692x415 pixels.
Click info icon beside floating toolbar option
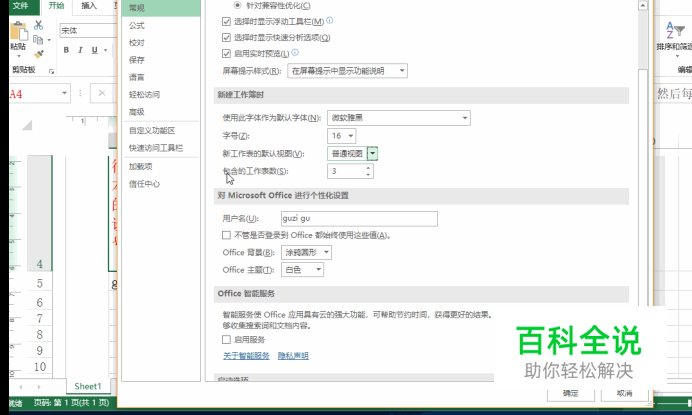330,20
